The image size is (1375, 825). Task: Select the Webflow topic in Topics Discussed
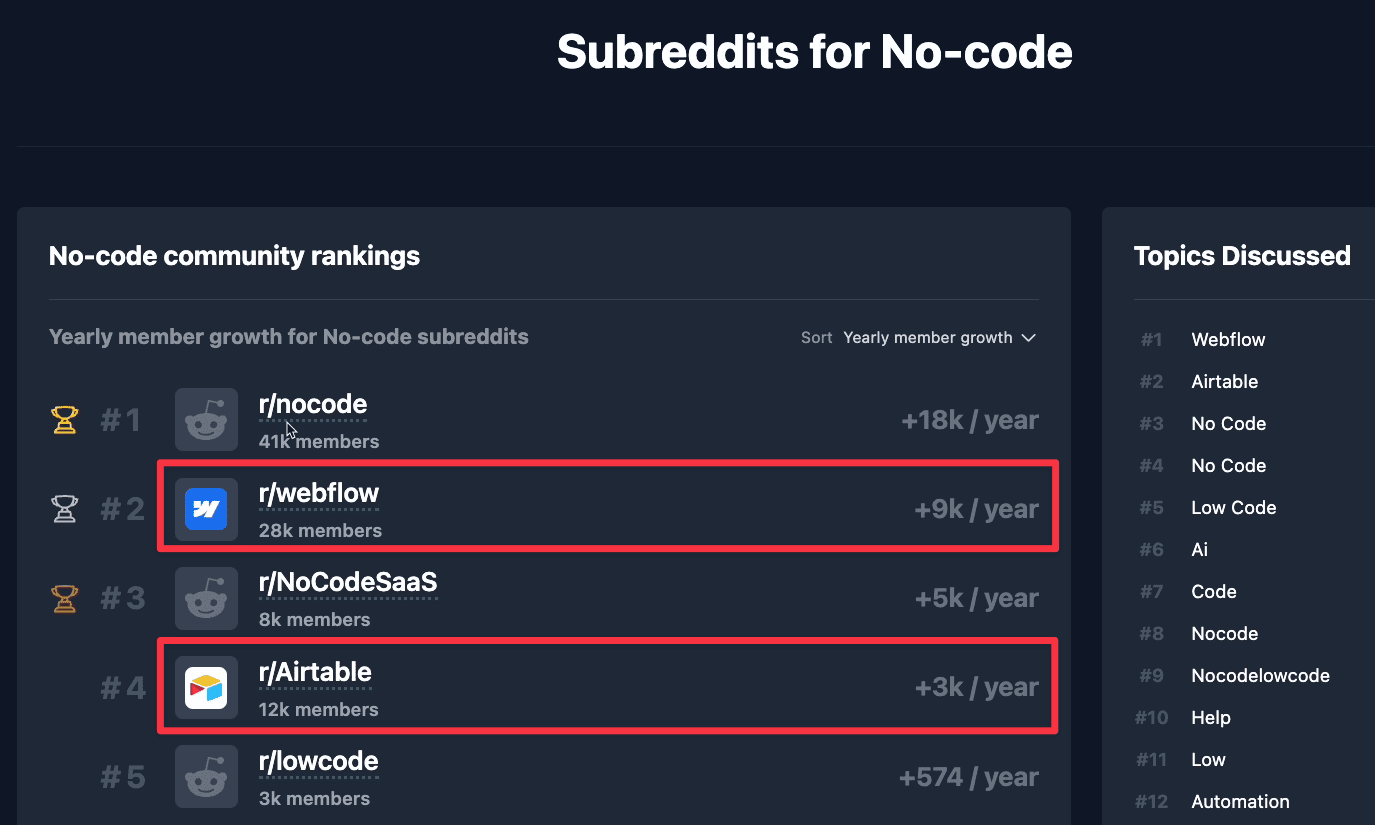click(x=1228, y=339)
